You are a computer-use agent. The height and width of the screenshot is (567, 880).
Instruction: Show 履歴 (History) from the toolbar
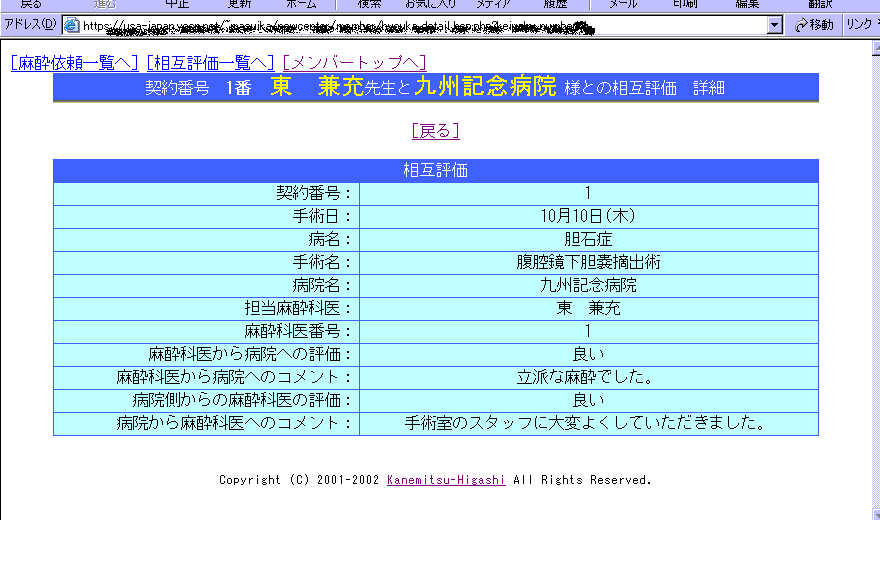click(x=555, y=4)
